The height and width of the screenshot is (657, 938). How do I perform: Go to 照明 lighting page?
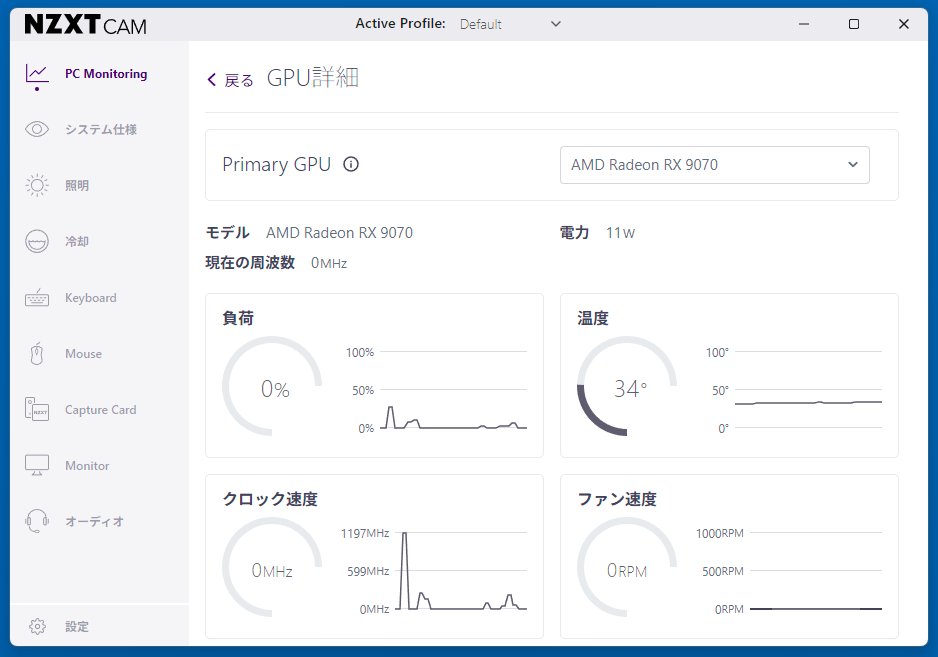coord(77,185)
